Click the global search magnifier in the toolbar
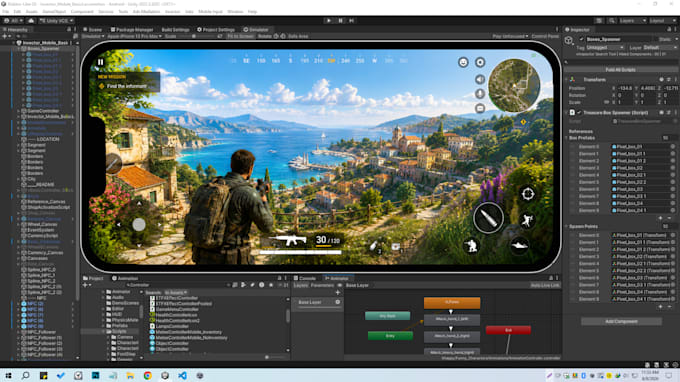The image size is (680, 382). tap(611, 20)
